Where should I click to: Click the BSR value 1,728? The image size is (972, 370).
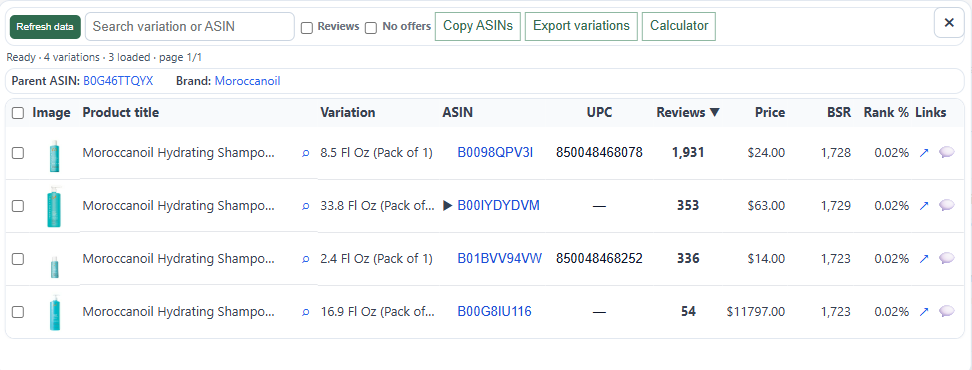(836, 152)
